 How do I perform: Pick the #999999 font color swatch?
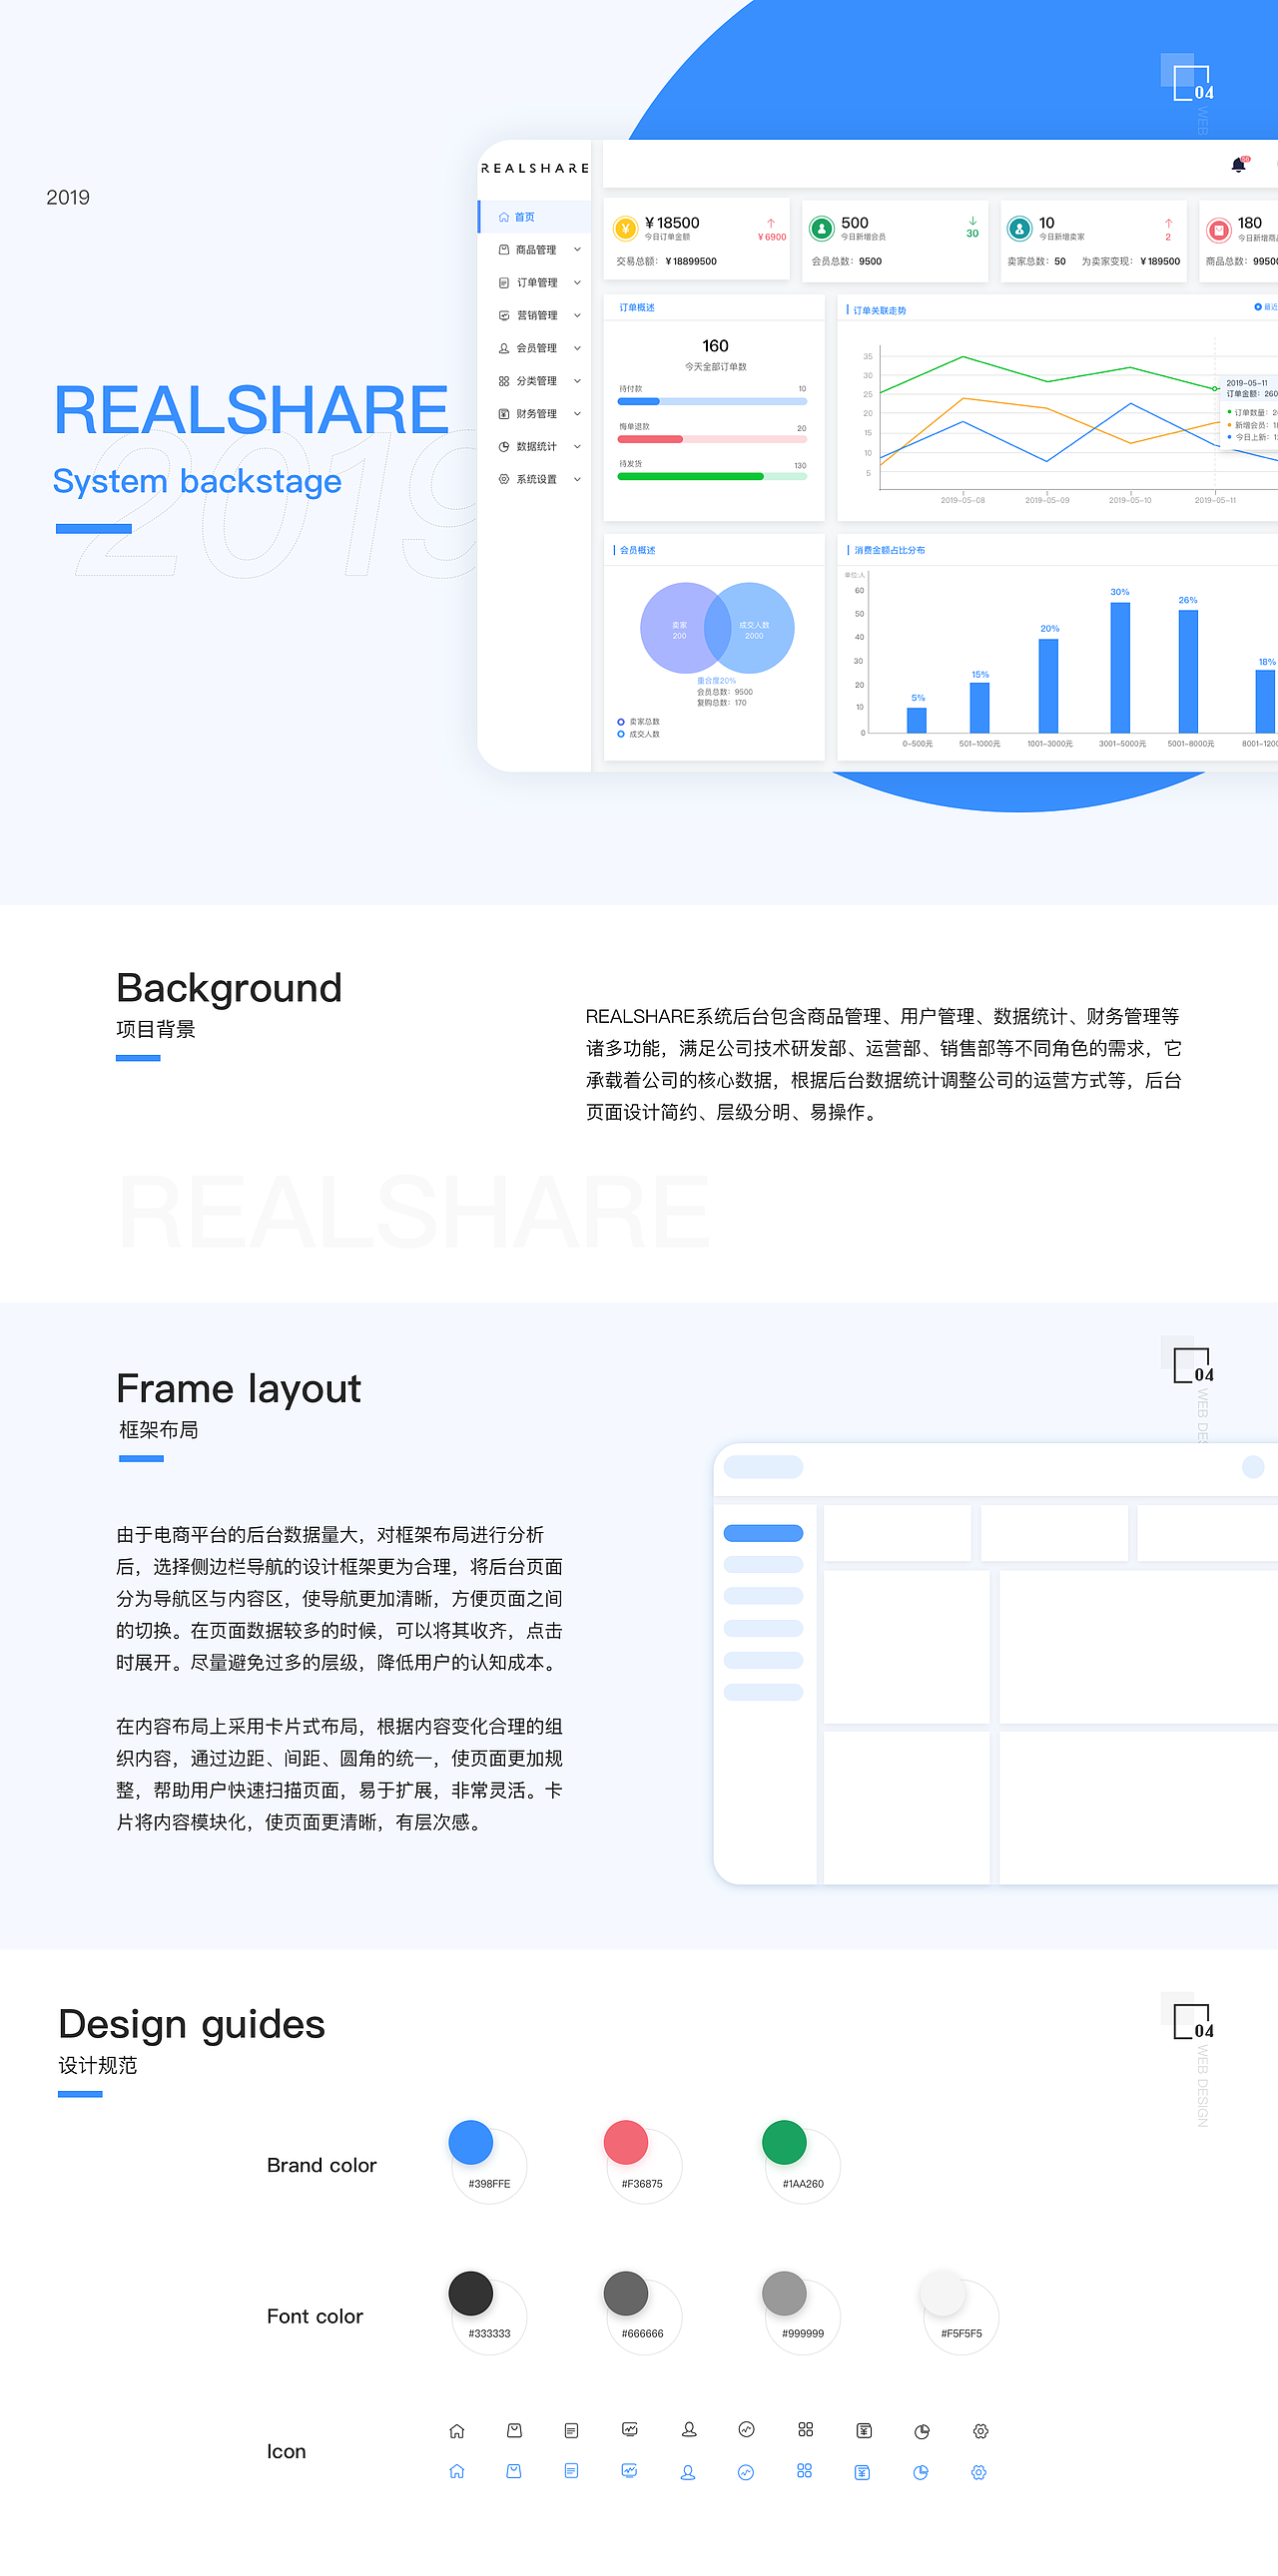point(784,2293)
